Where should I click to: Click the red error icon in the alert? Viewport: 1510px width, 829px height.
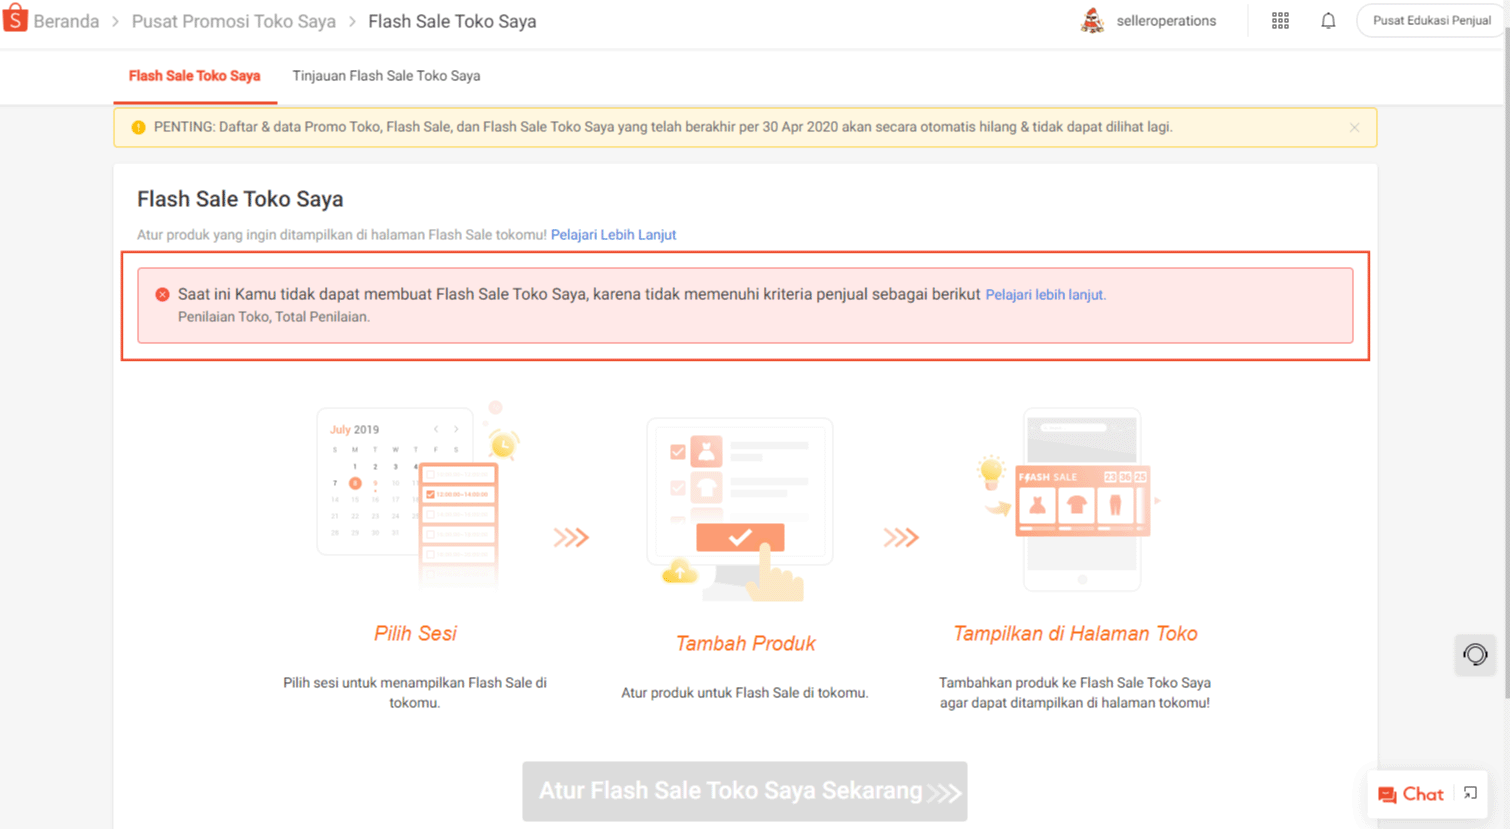click(161, 294)
